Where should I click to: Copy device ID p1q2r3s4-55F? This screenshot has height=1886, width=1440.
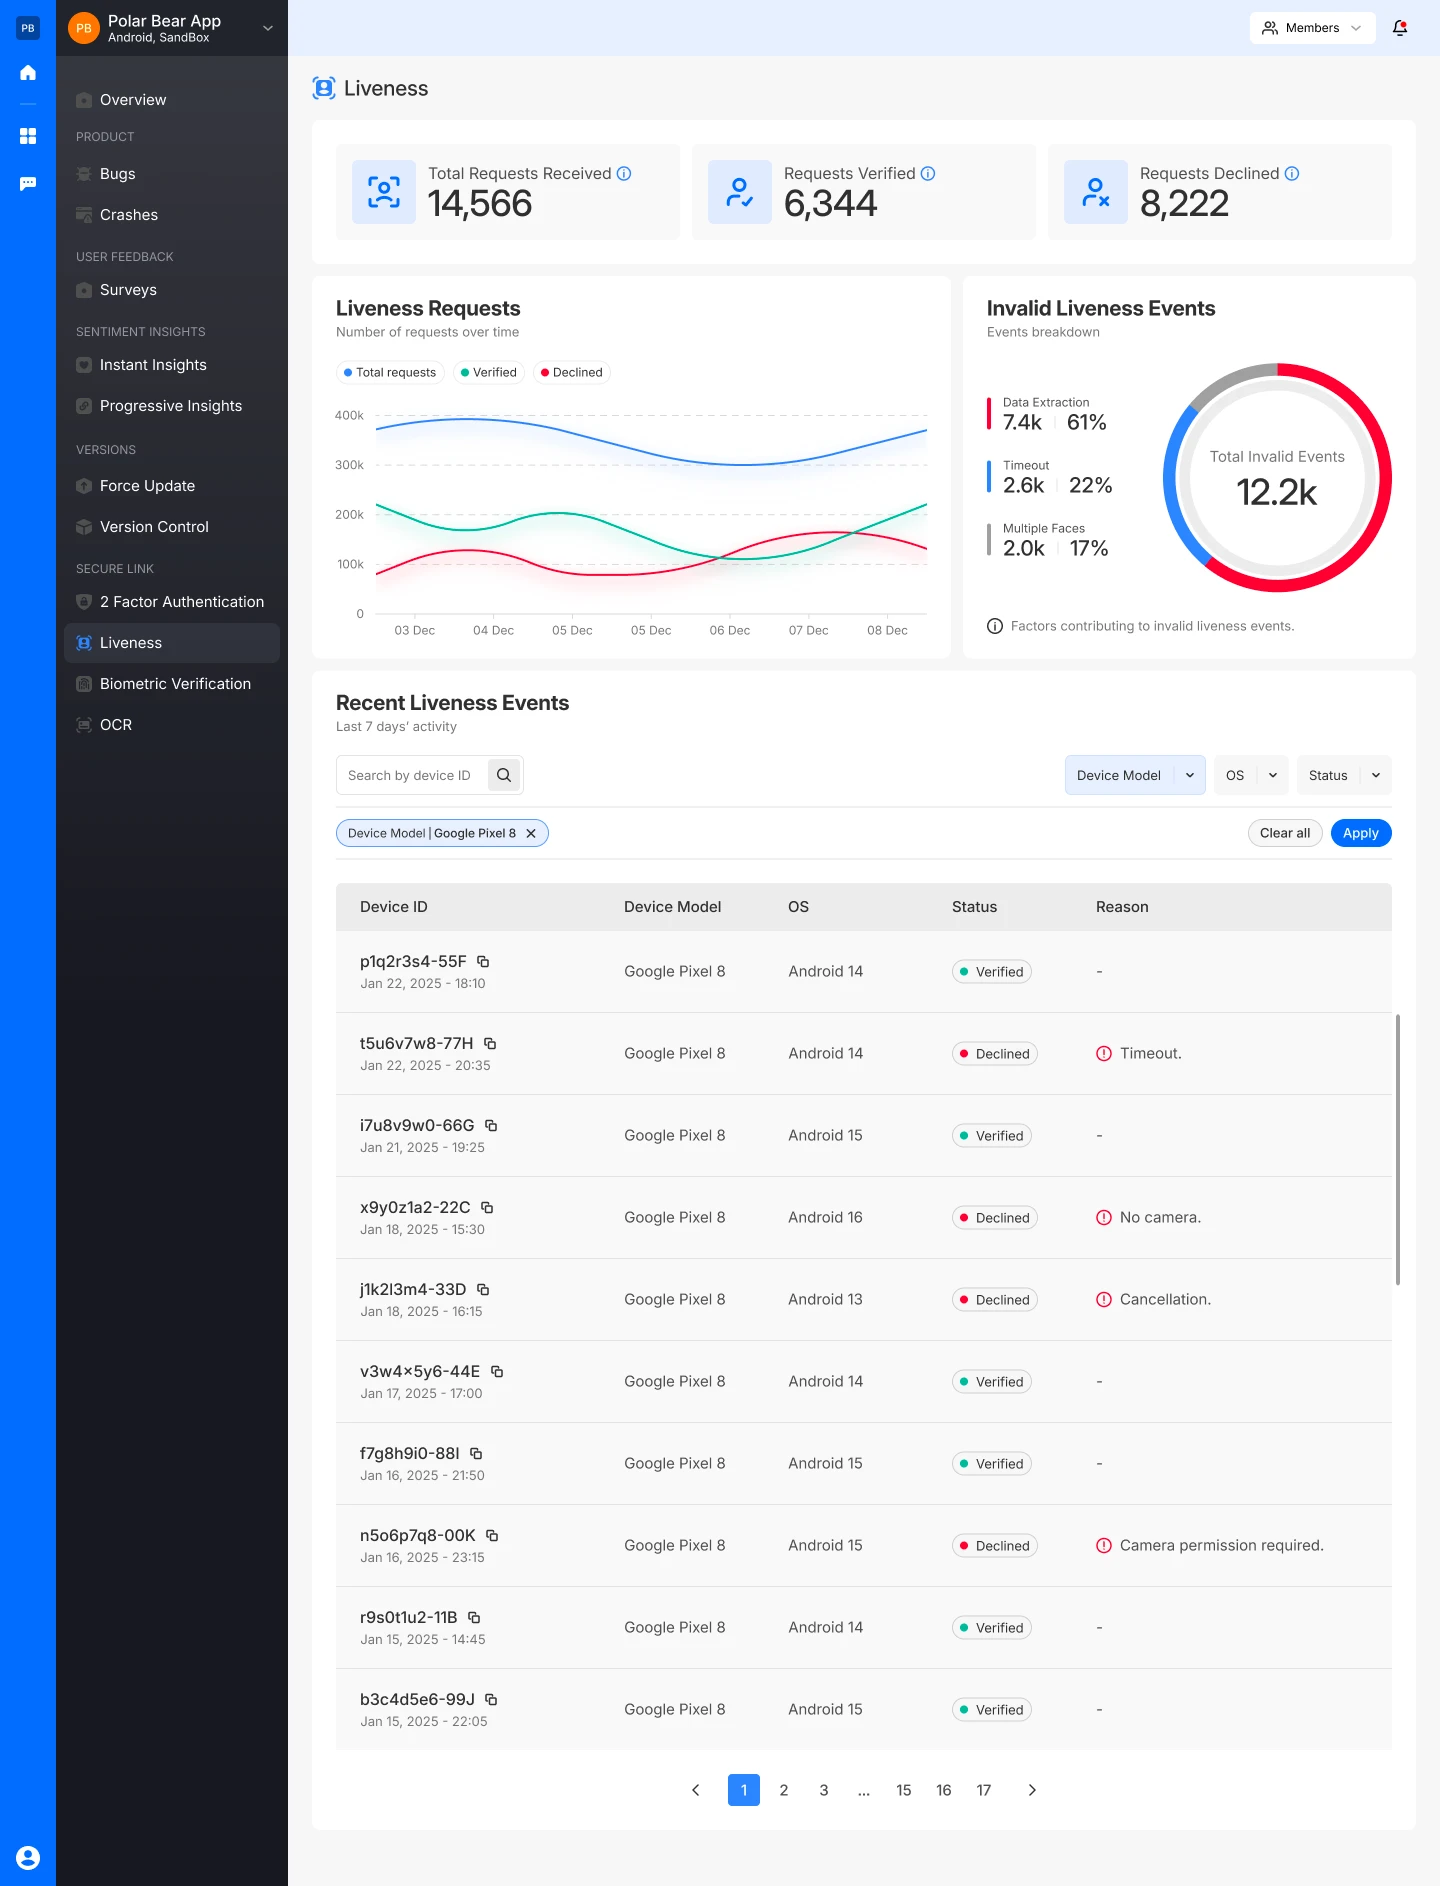click(483, 961)
